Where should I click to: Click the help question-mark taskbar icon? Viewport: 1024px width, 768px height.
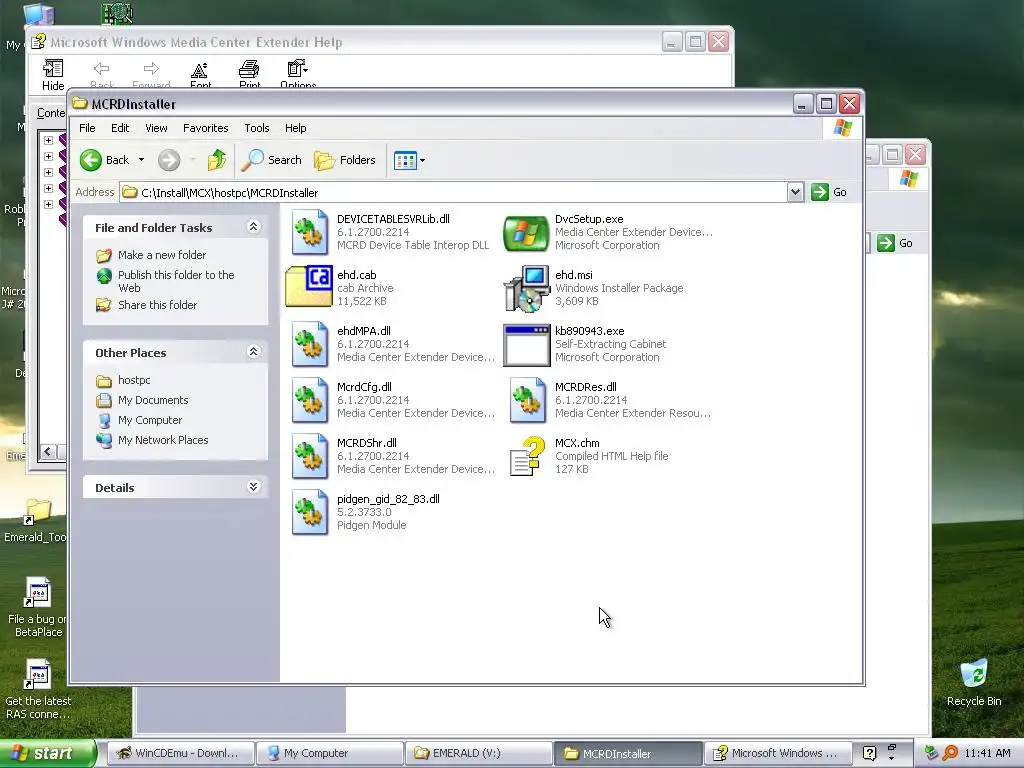point(869,753)
